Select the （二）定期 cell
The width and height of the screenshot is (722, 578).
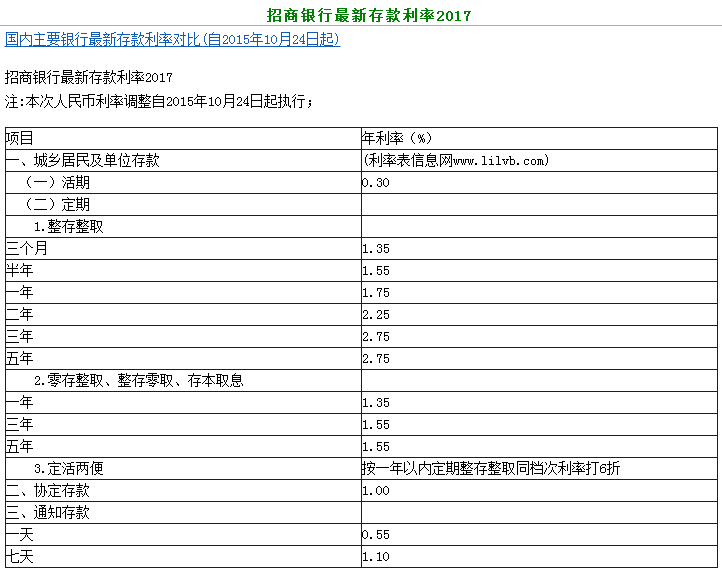pyautogui.click(x=183, y=204)
